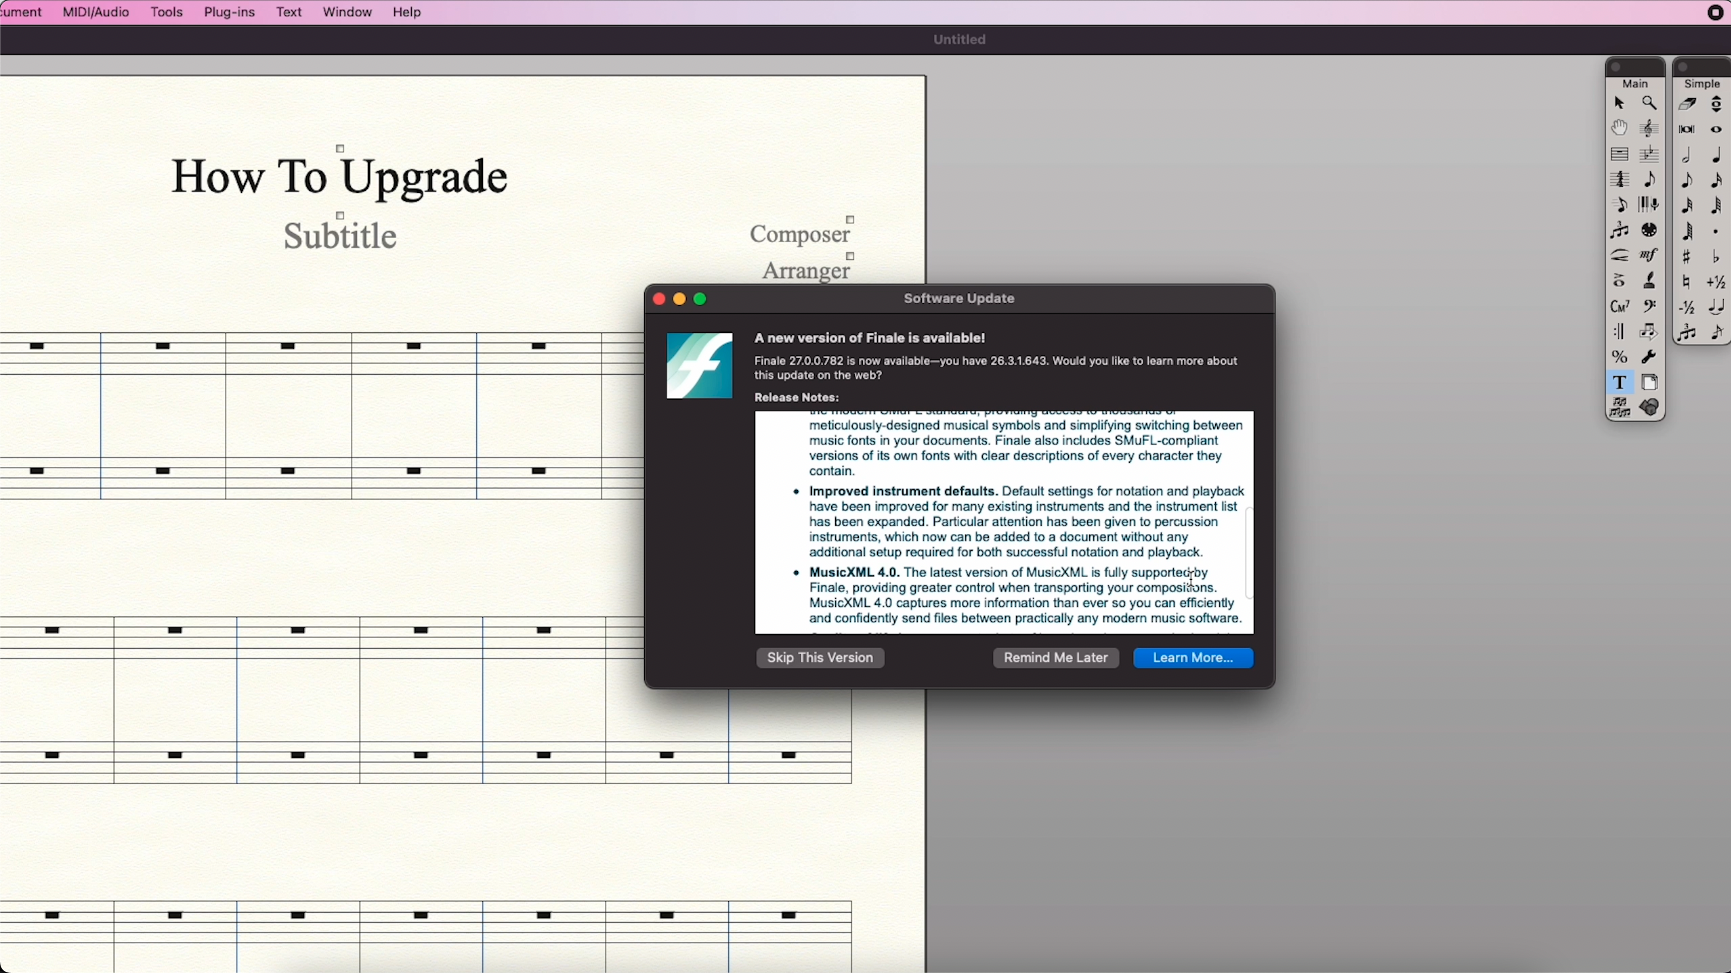Screen dimensions: 1731x973
Task: Select the Page Layout tool
Action: [1649, 383]
